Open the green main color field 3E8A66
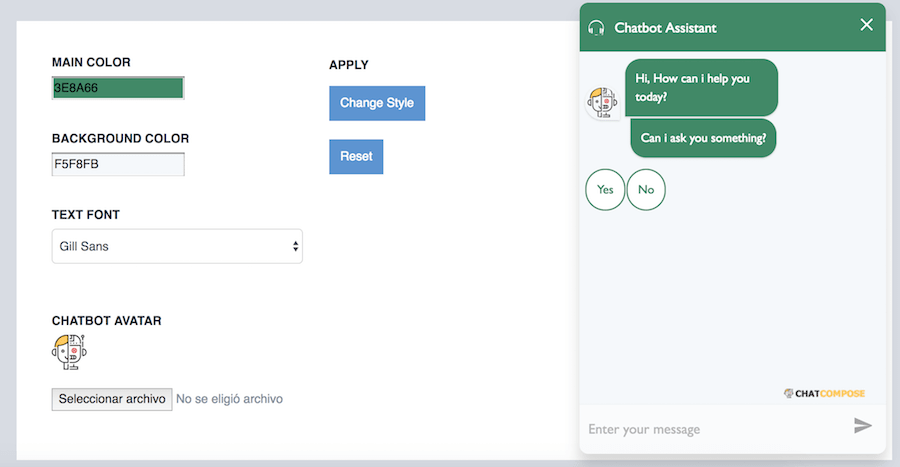The image size is (900, 467). (118, 88)
